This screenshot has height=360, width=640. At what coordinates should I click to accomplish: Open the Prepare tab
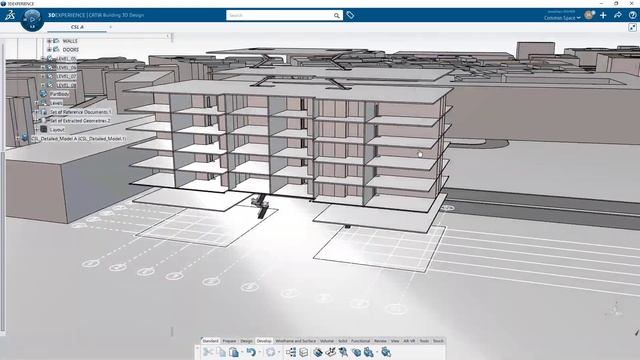coord(229,341)
